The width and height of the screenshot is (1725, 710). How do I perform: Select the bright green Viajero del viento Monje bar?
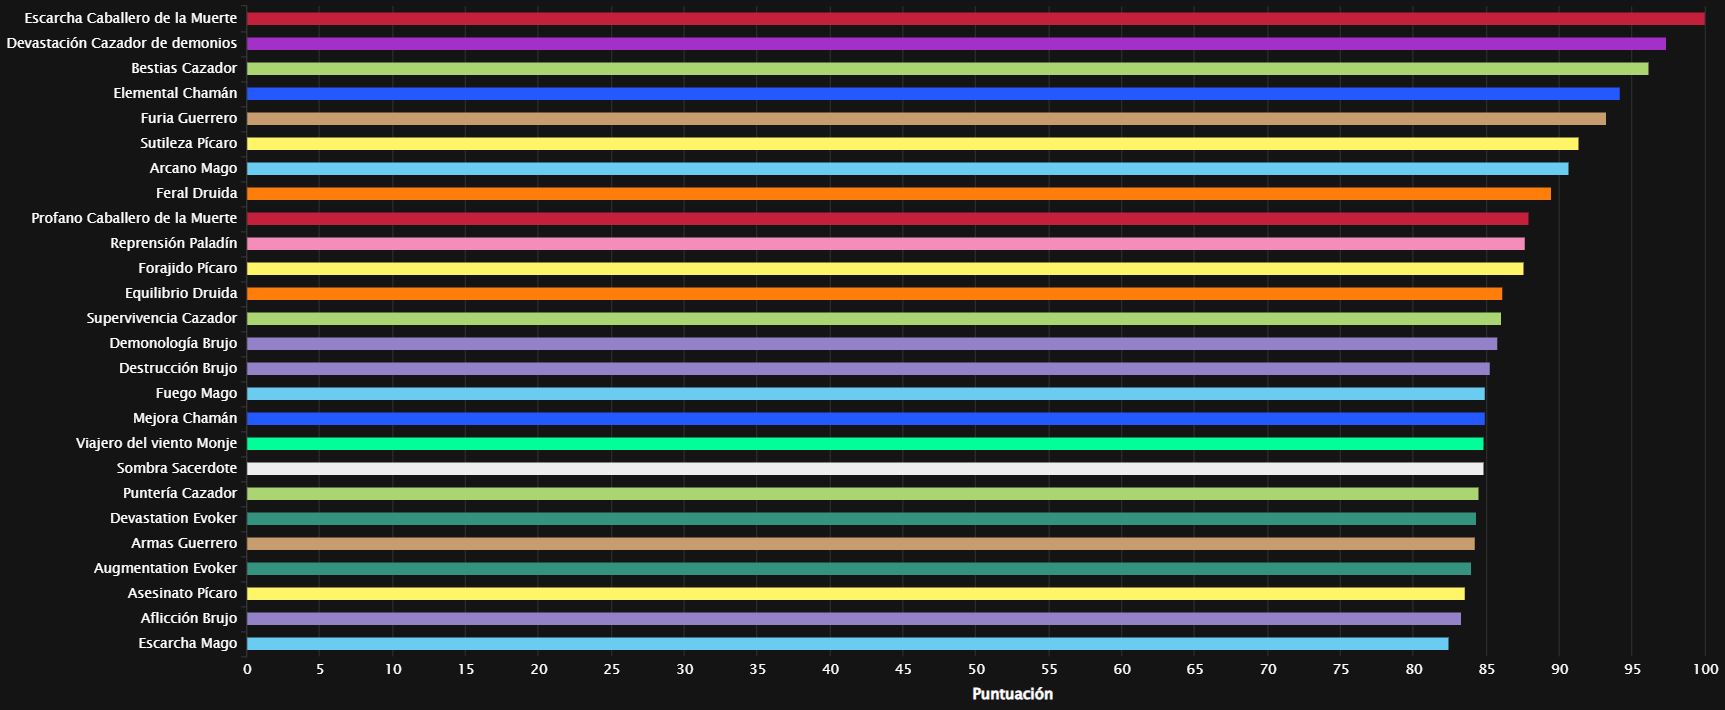click(865, 444)
